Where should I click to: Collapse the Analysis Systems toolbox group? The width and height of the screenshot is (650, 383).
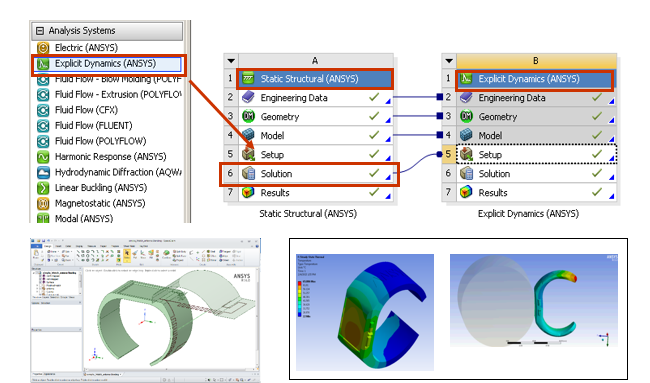[40, 31]
